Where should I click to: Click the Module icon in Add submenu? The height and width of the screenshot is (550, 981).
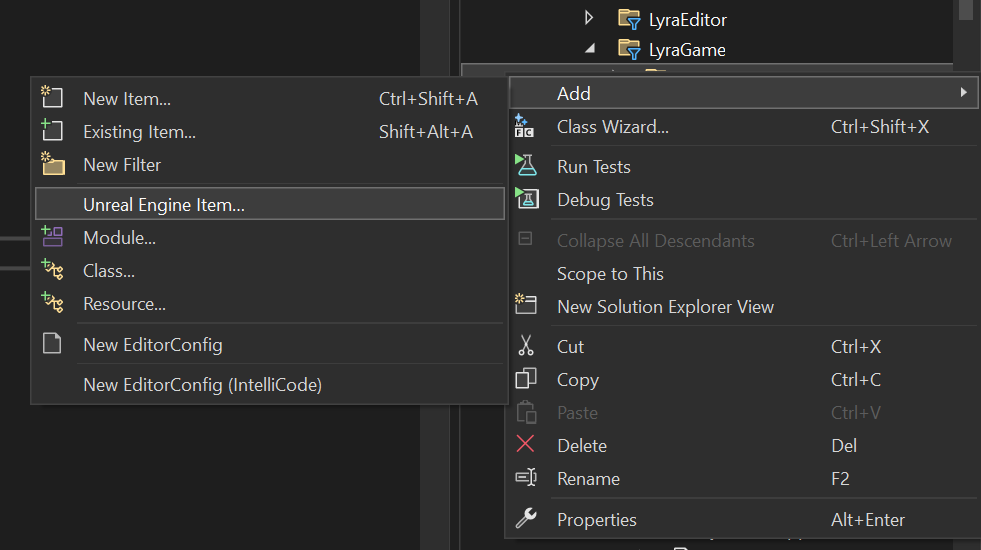click(x=52, y=237)
